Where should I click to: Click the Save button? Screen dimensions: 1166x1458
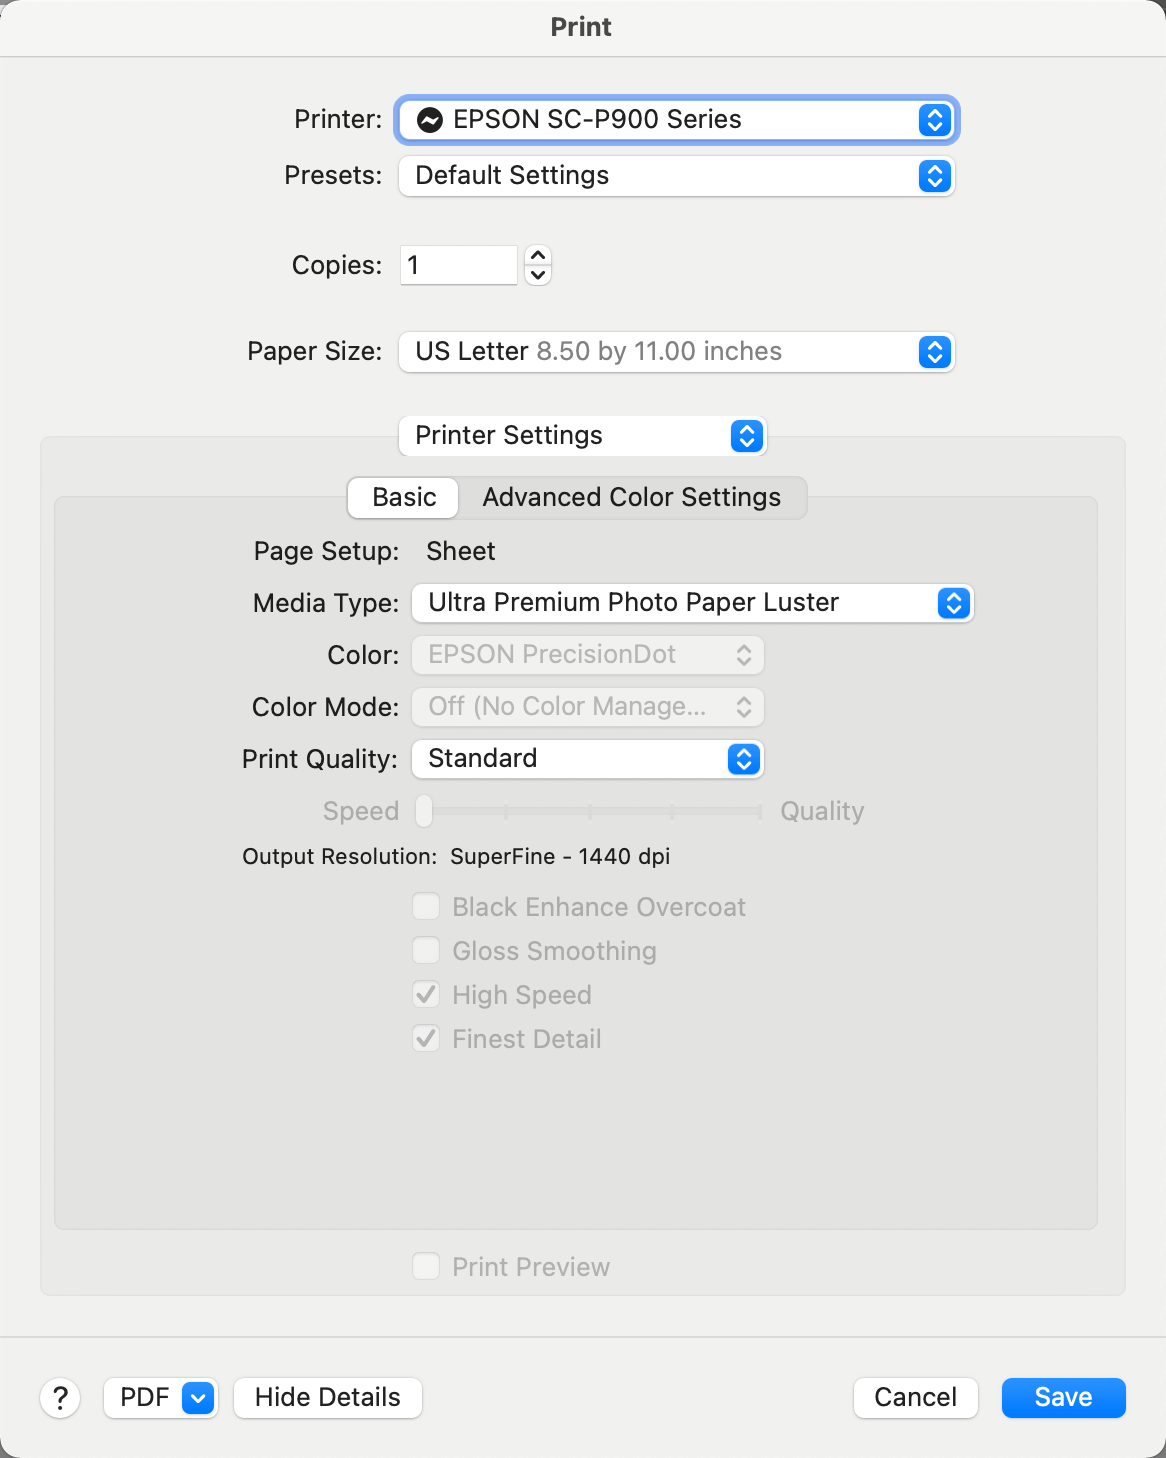click(x=1063, y=1397)
